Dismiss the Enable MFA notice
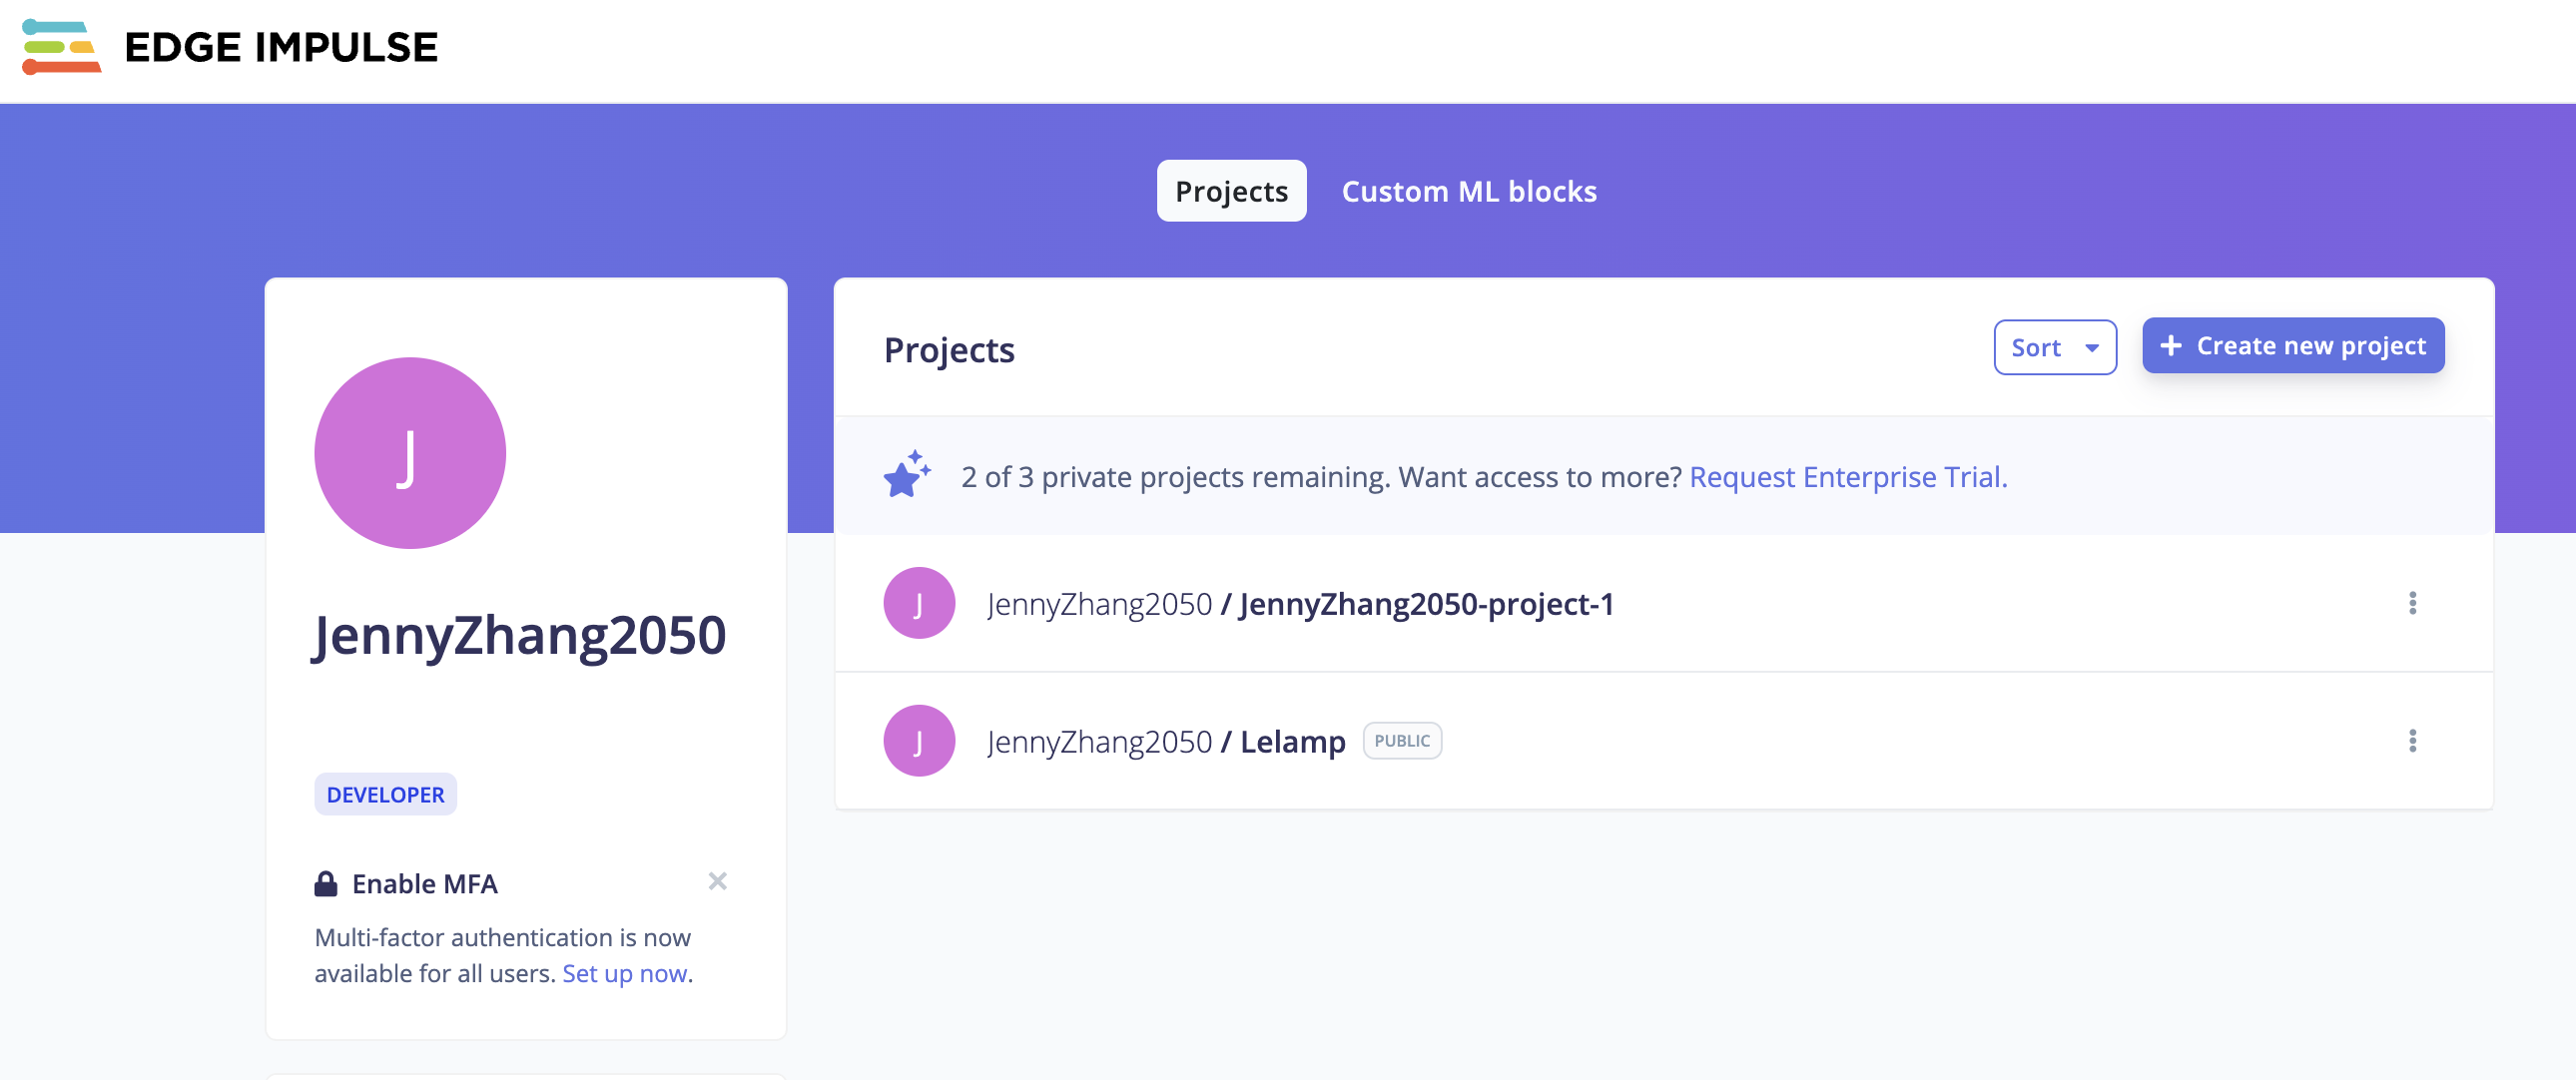Image resolution: width=2576 pixels, height=1080 pixels. coord(717,881)
